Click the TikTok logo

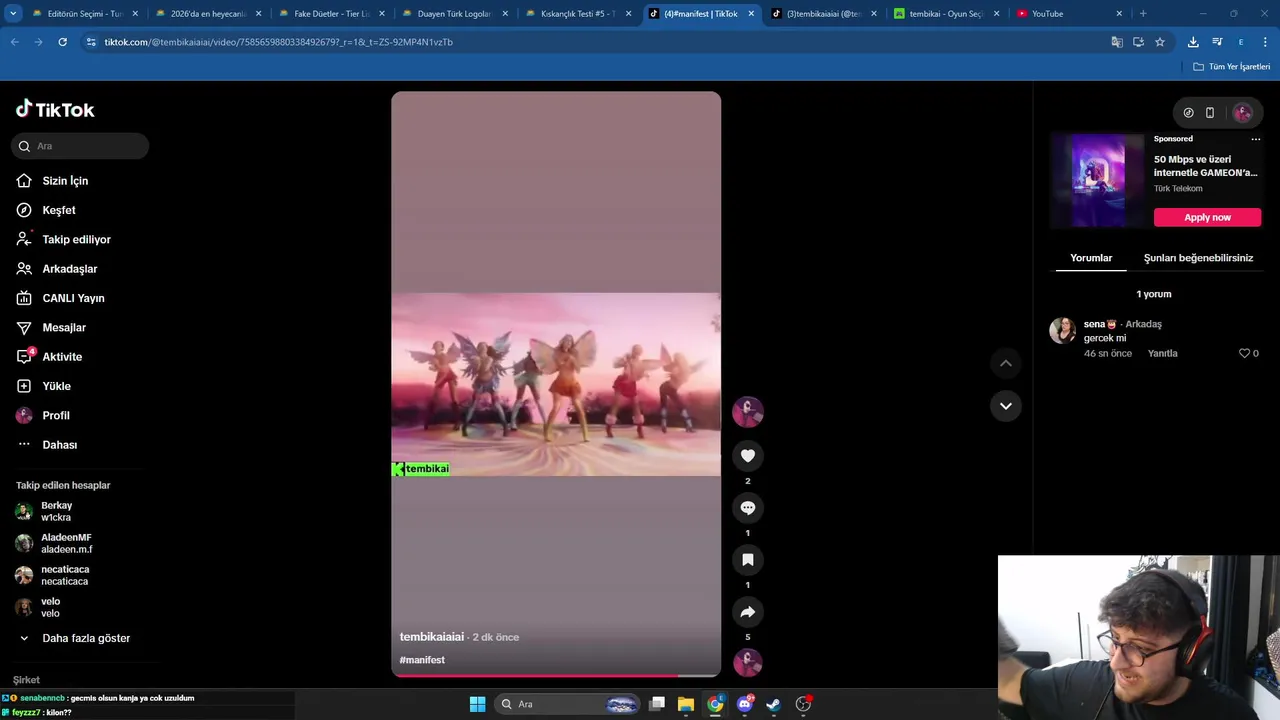[55, 109]
